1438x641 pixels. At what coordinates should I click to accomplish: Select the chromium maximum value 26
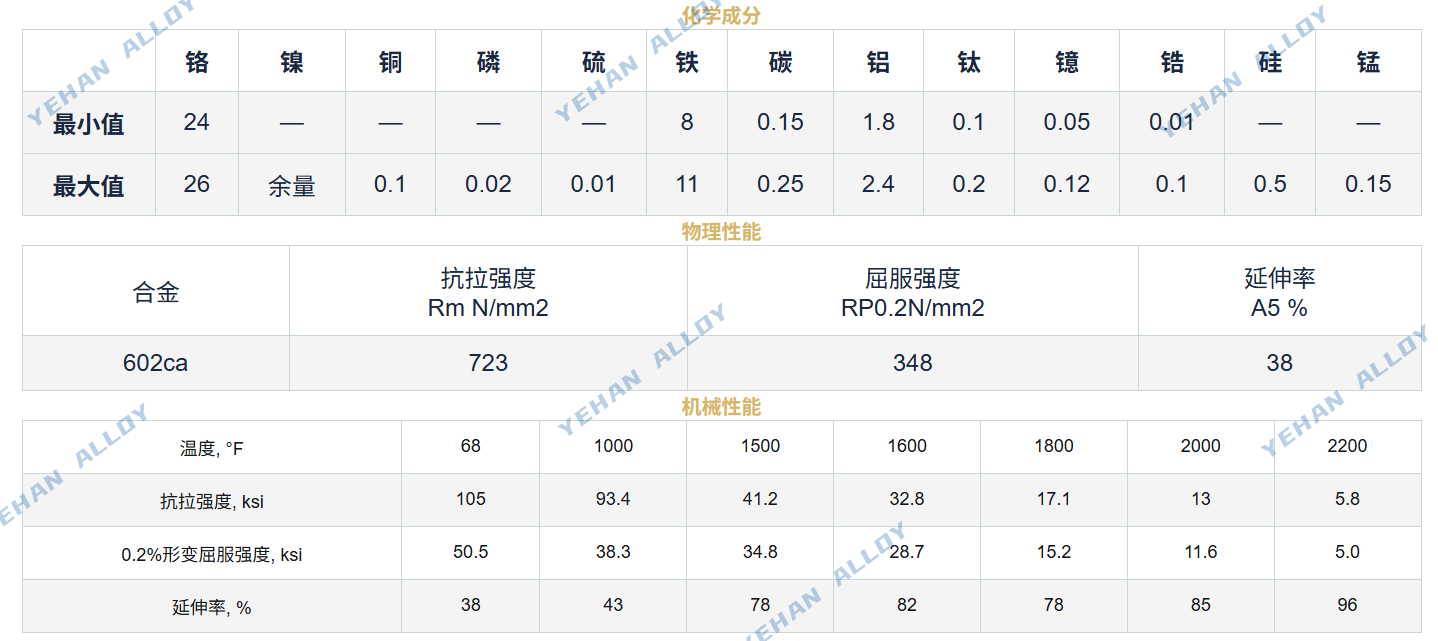197,184
